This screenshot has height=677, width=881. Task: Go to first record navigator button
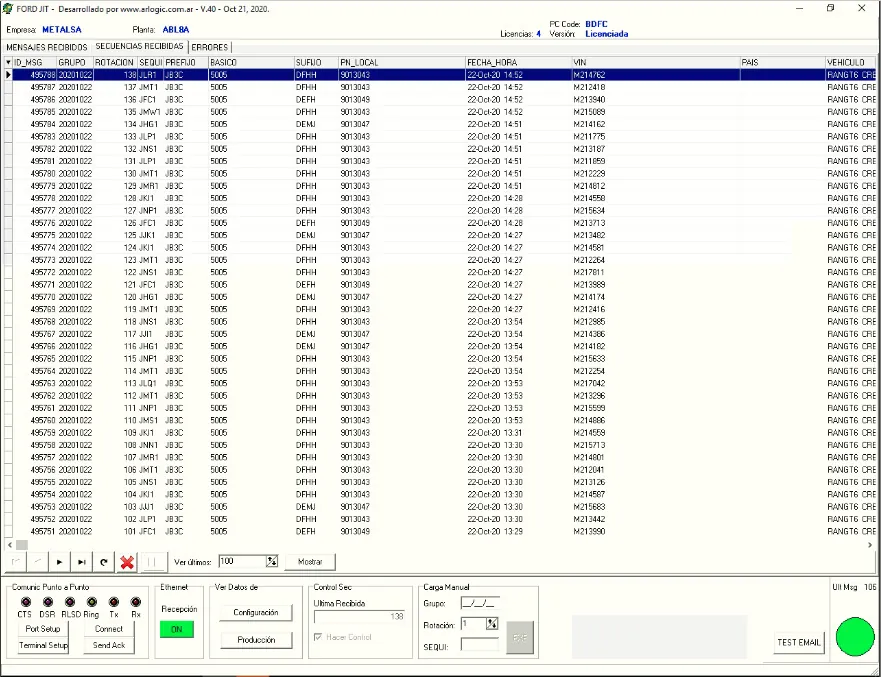coord(16,562)
